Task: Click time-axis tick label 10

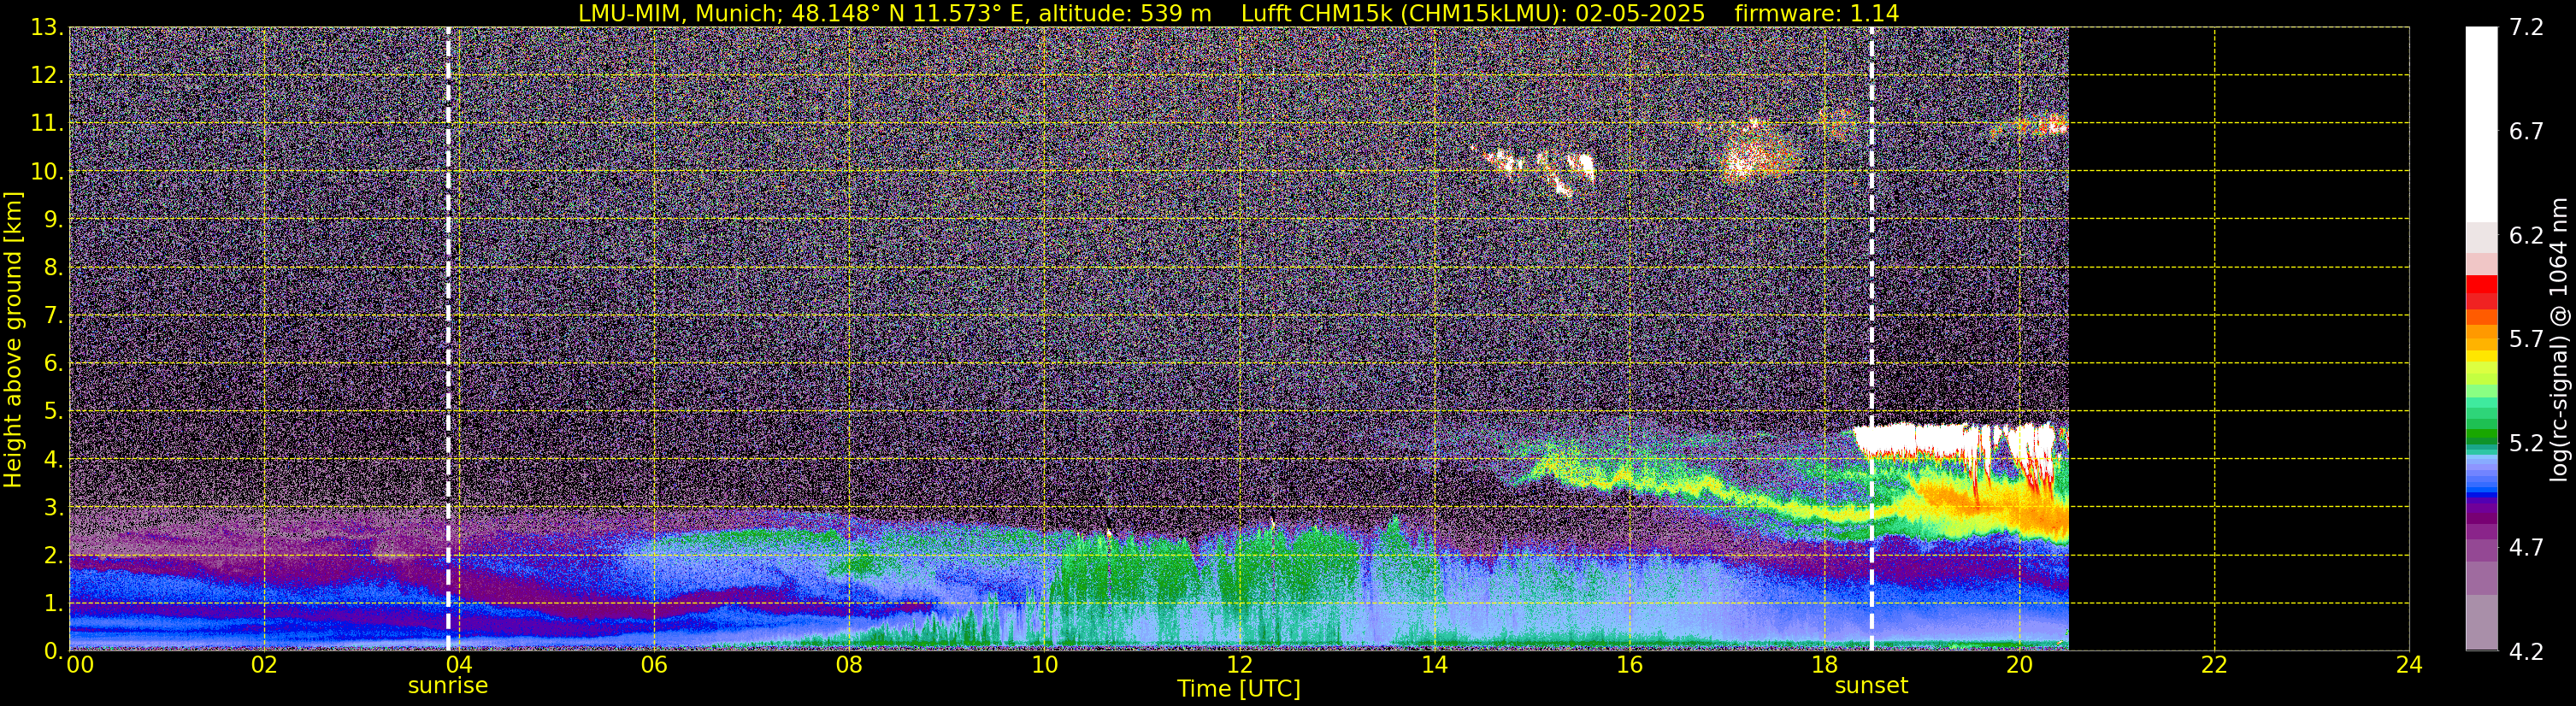Action: click(1044, 665)
